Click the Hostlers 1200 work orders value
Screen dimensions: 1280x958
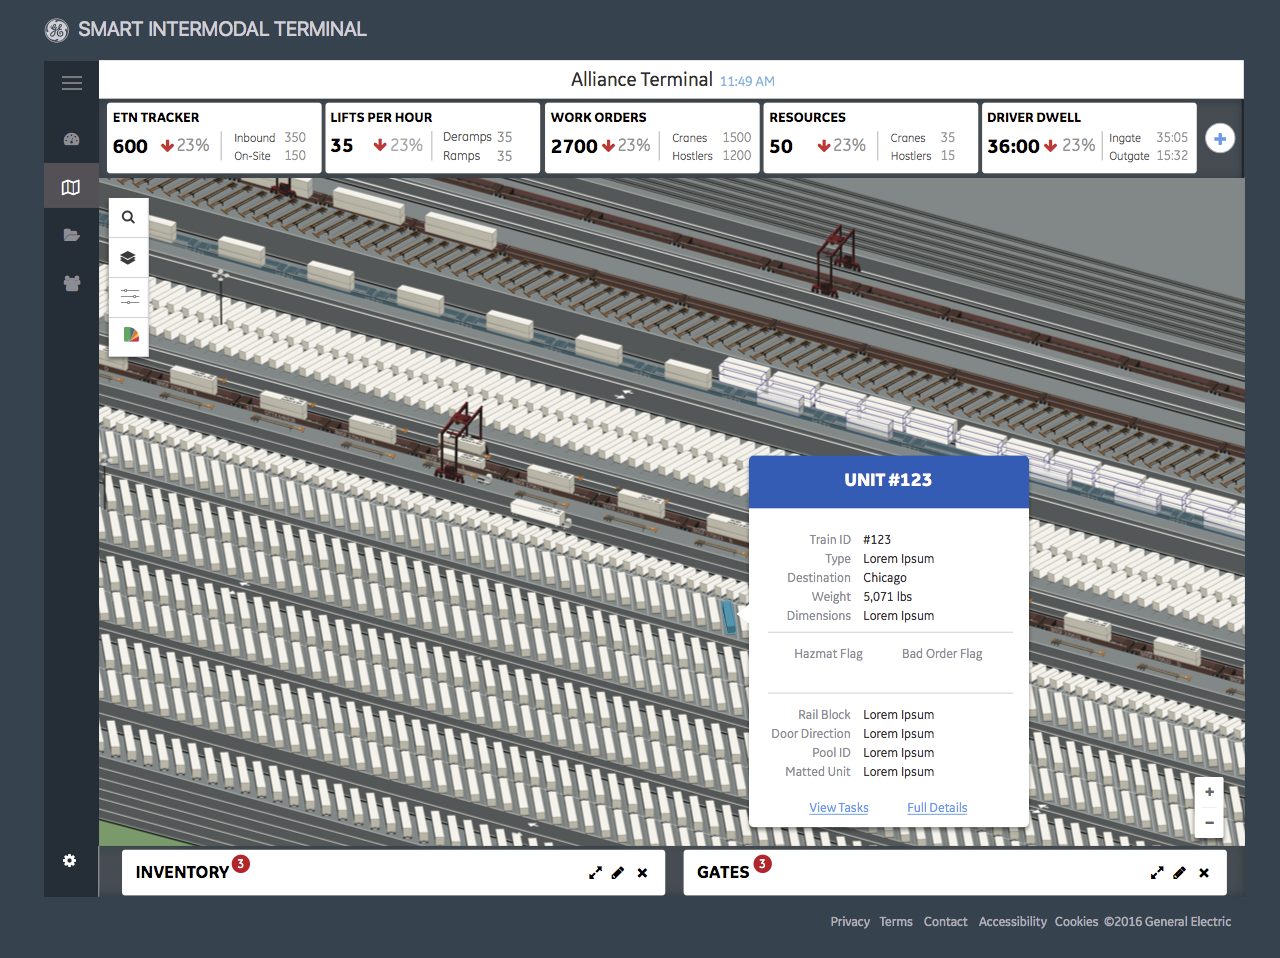coord(737,156)
